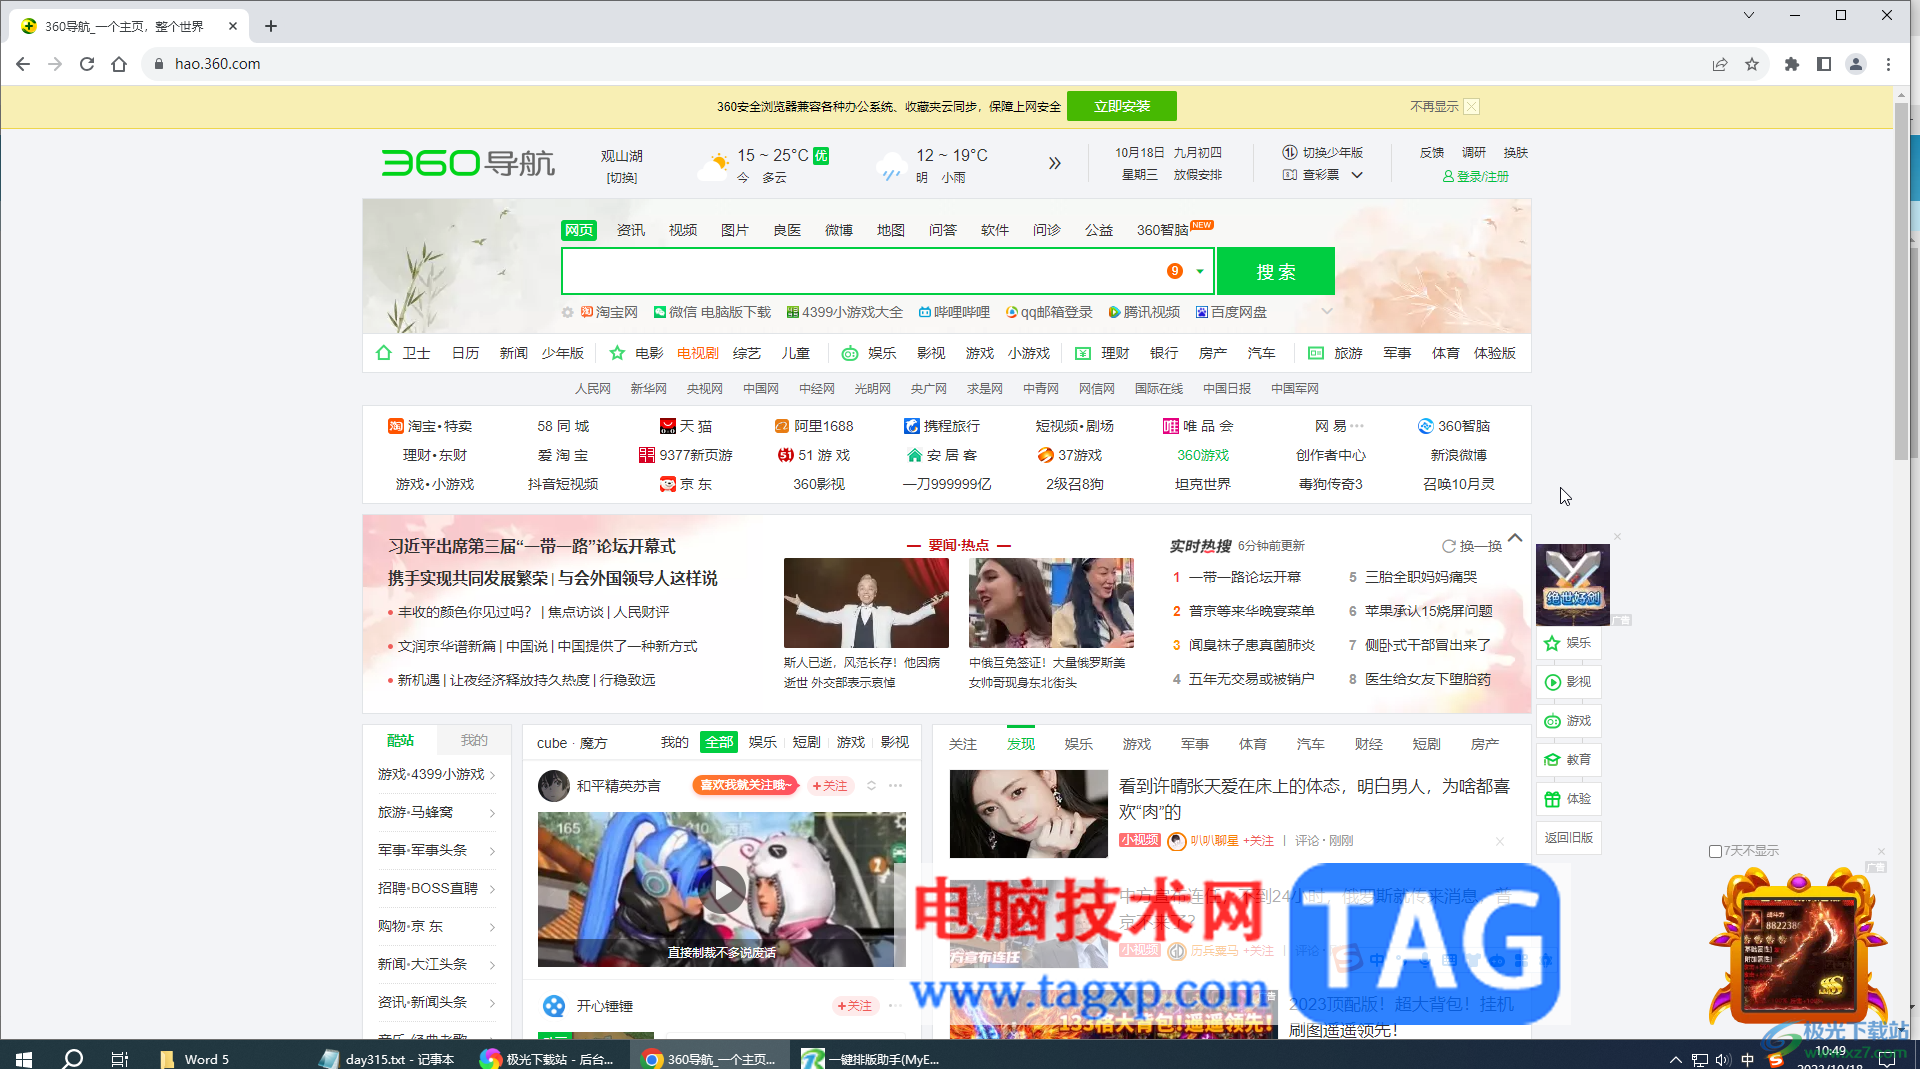Click the 立即安装 button
The width and height of the screenshot is (1920, 1069).
(x=1121, y=106)
